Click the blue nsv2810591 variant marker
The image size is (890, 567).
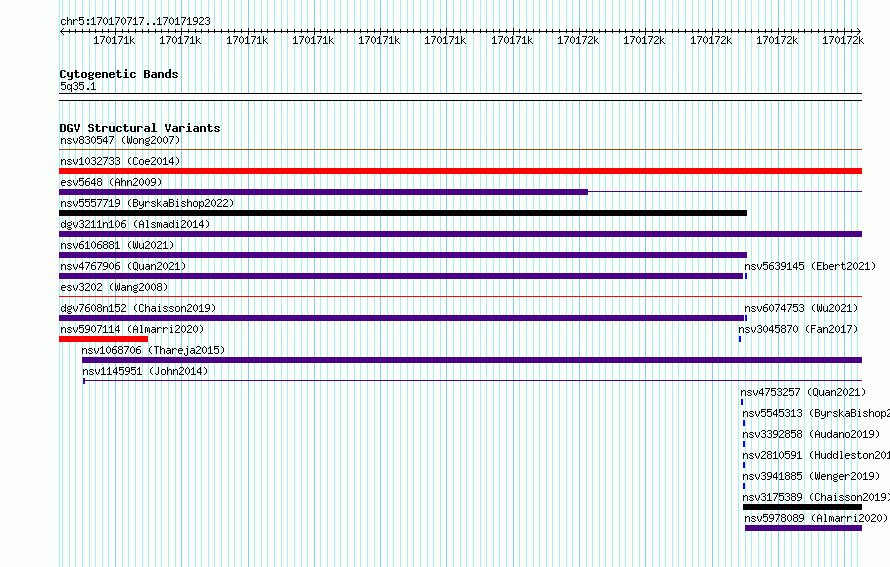tap(744, 465)
